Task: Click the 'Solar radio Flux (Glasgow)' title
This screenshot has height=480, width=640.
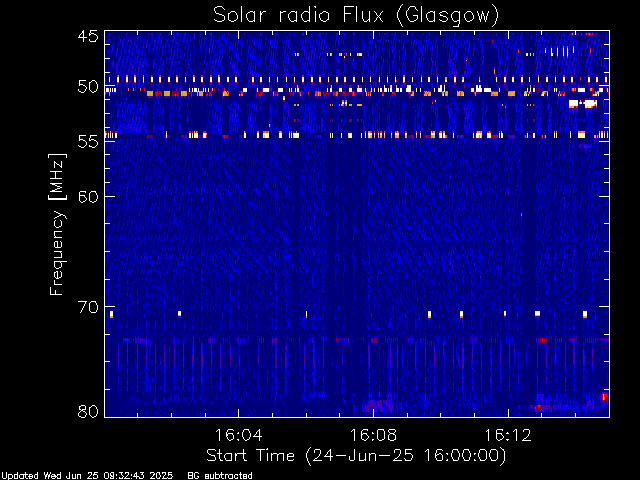Action: pyautogui.click(x=356, y=15)
